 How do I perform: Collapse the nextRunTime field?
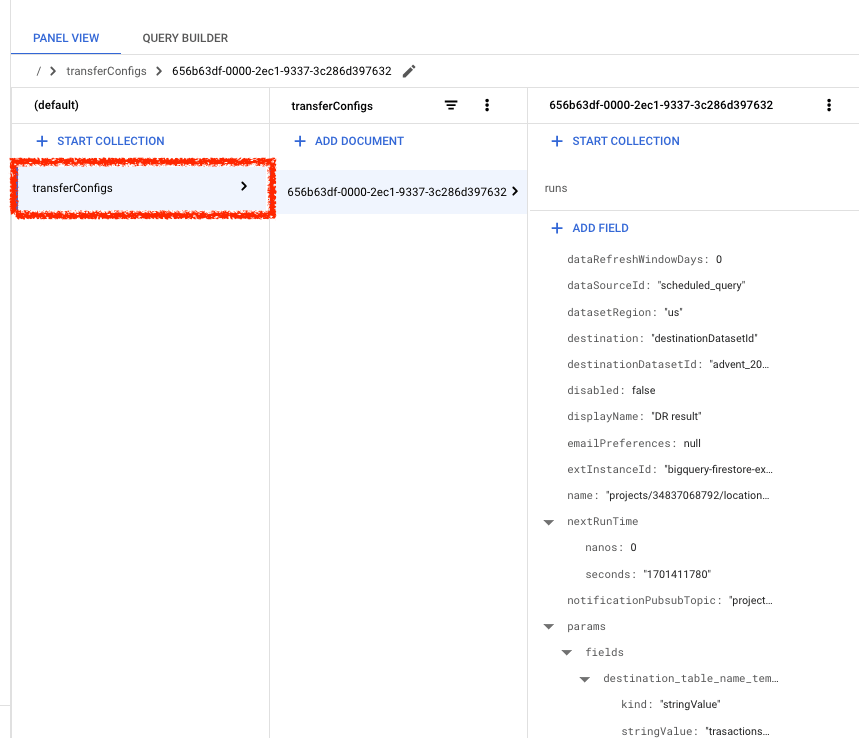coord(548,522)
